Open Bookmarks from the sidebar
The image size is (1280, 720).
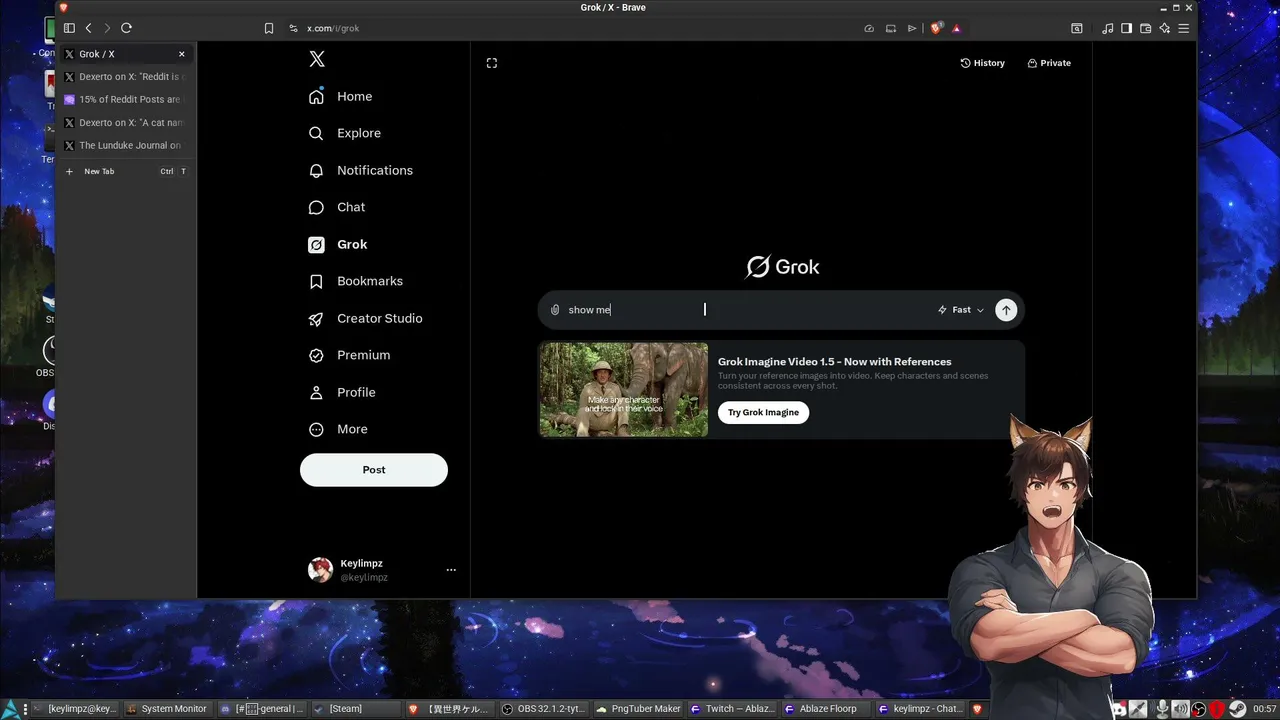click(x=356, y=281)
